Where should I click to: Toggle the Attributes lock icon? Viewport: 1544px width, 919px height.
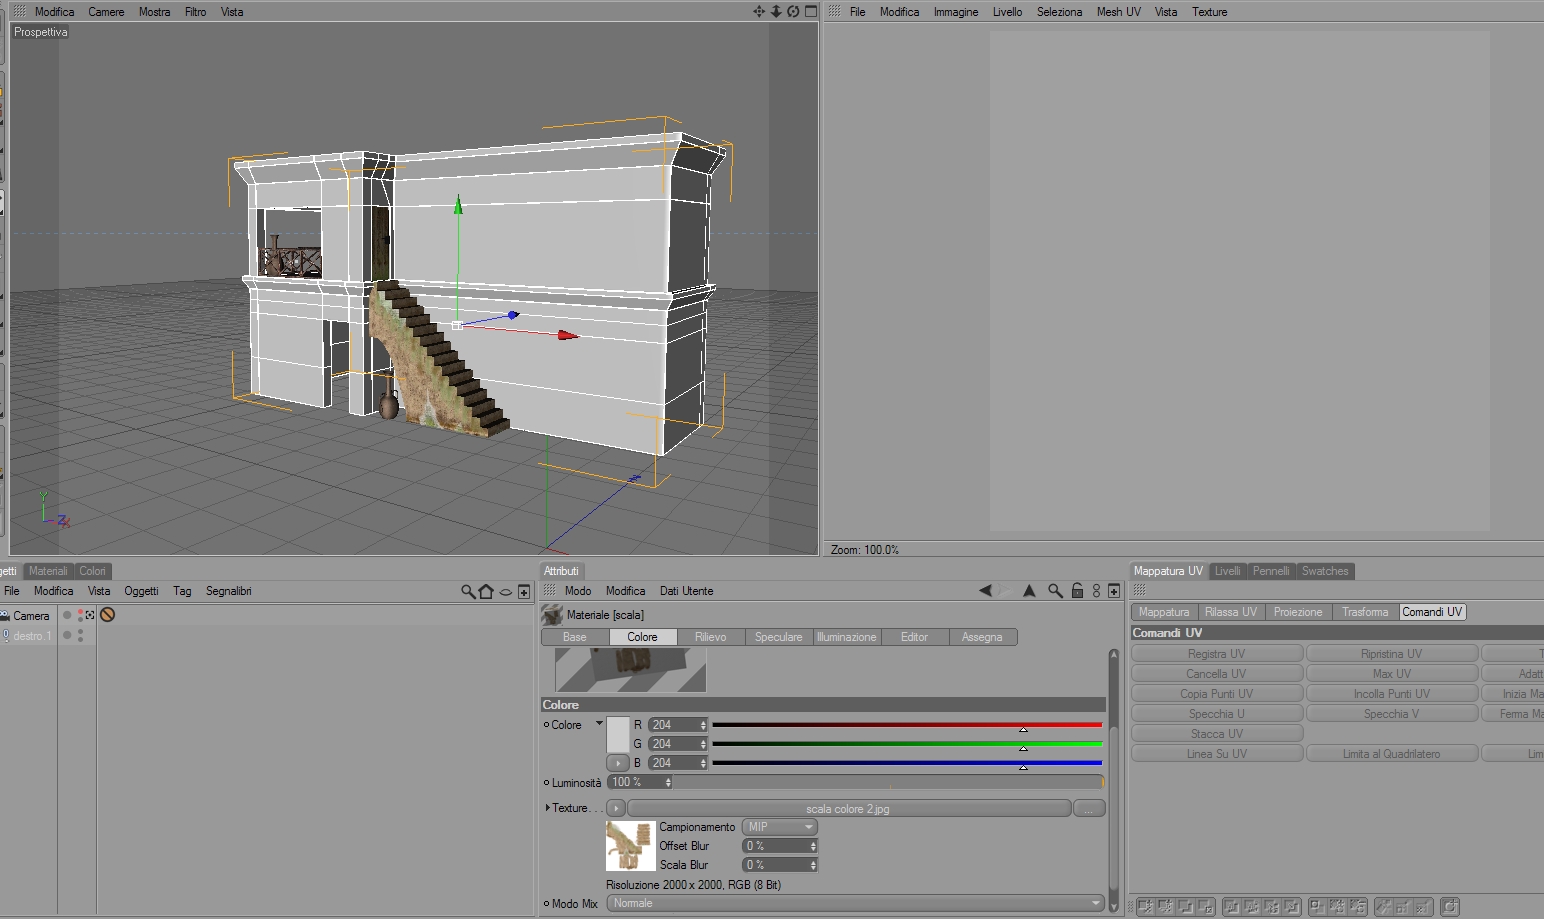(1077, 591)
